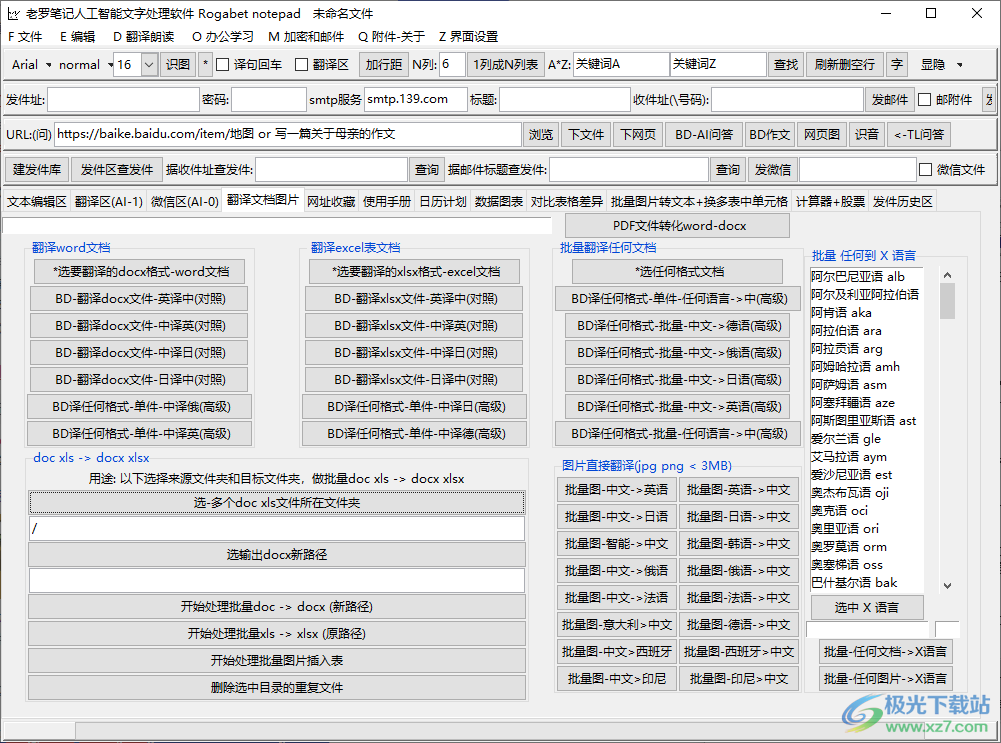Enable the 微信文件 checkbox
Viewport: 1001px width, 743px height.
(x=925, y=169)
